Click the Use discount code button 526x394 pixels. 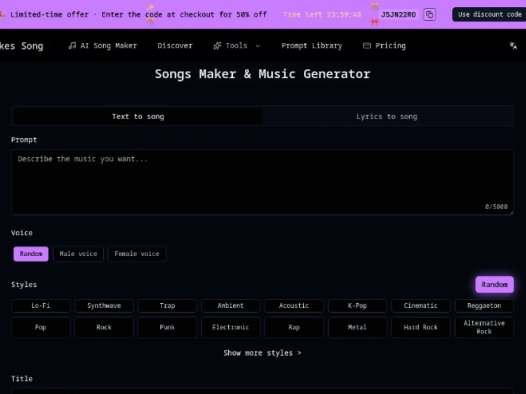pos(489,14)
